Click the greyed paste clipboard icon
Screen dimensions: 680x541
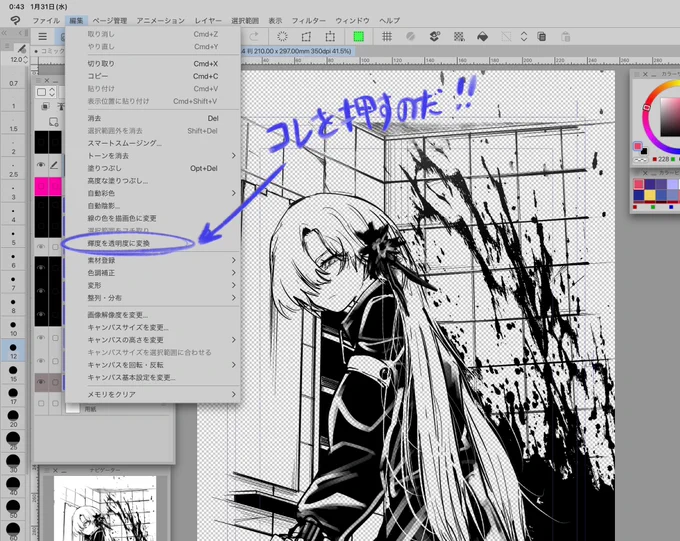(566, 36)
